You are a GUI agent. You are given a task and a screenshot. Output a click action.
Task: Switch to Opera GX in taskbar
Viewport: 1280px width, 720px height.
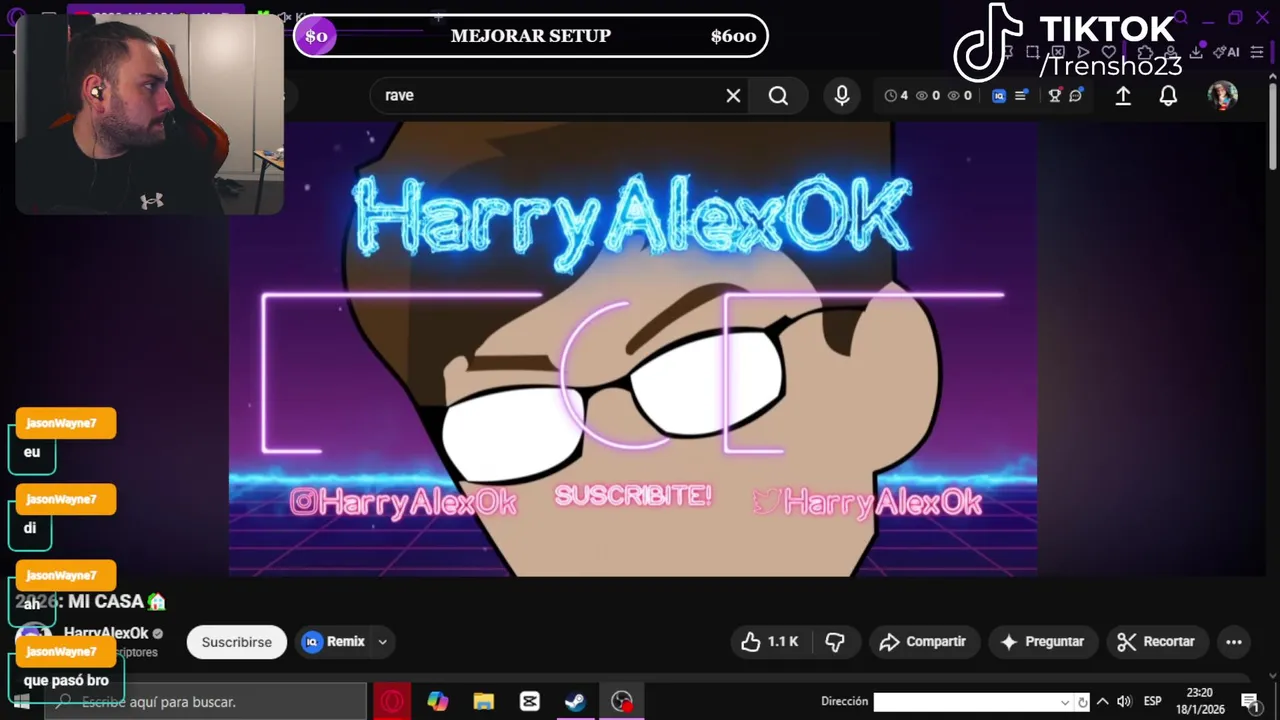point(392,702)
